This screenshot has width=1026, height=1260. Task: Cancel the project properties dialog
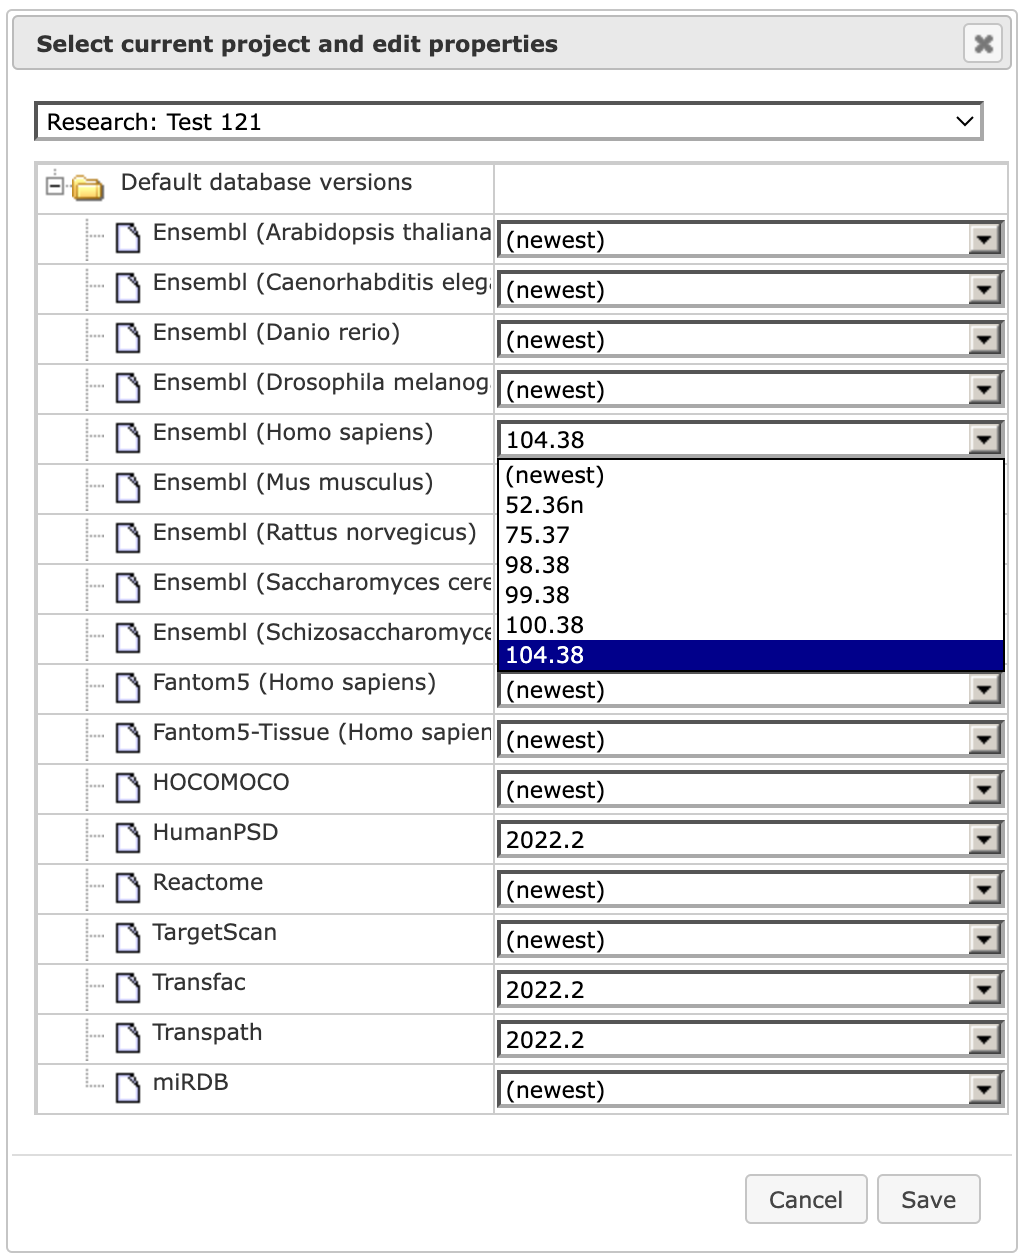[806, 1199]
